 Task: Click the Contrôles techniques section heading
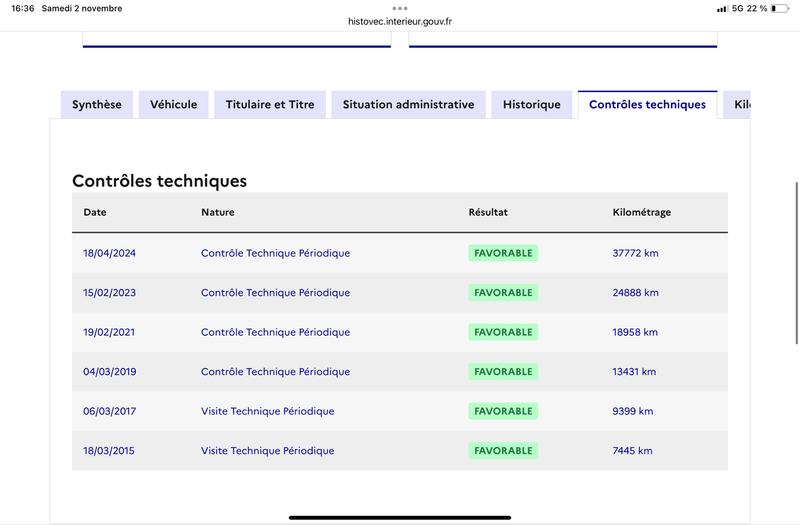pyautogui.click(x=159, y=181)
